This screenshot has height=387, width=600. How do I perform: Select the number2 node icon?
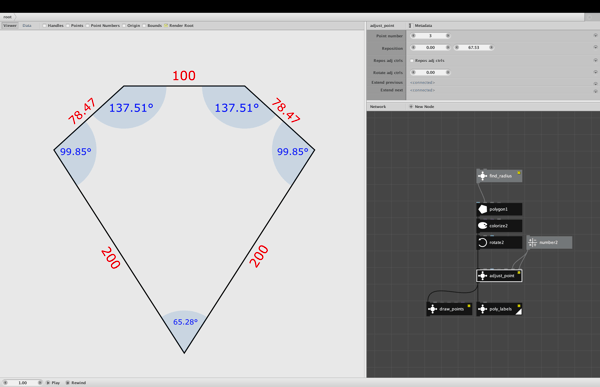click(x=532, y=242)
